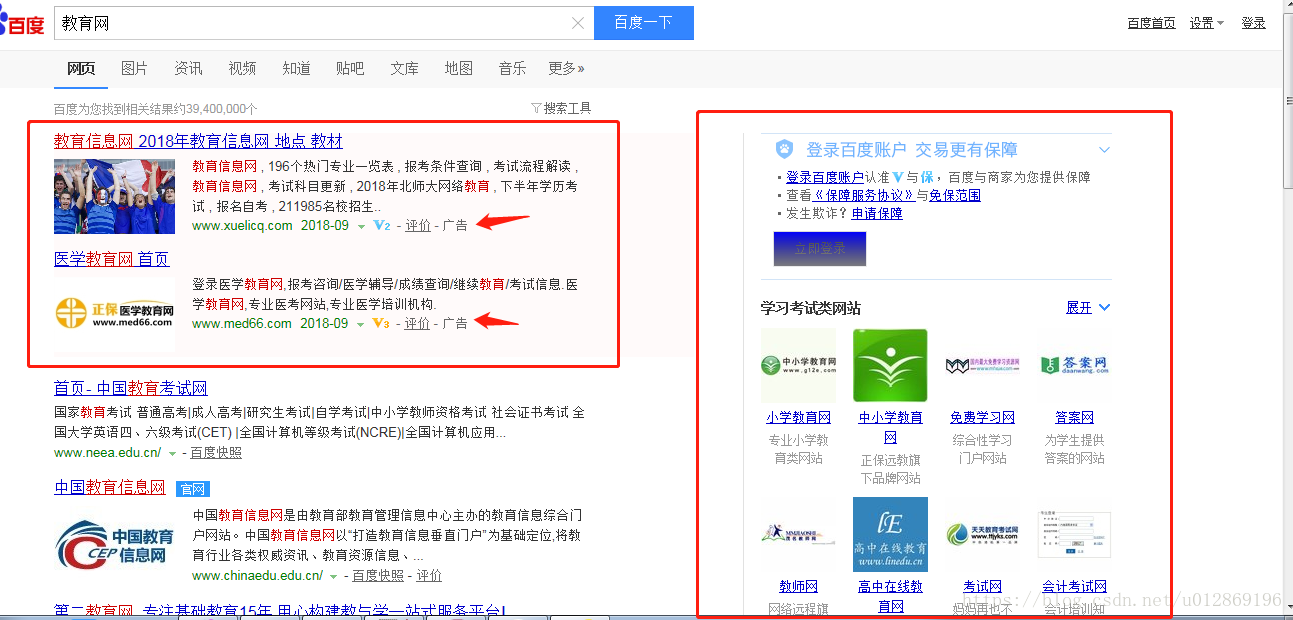
Task: Switch to the 视频 tab
Action: pyautogui.click(x=242, y=68)
